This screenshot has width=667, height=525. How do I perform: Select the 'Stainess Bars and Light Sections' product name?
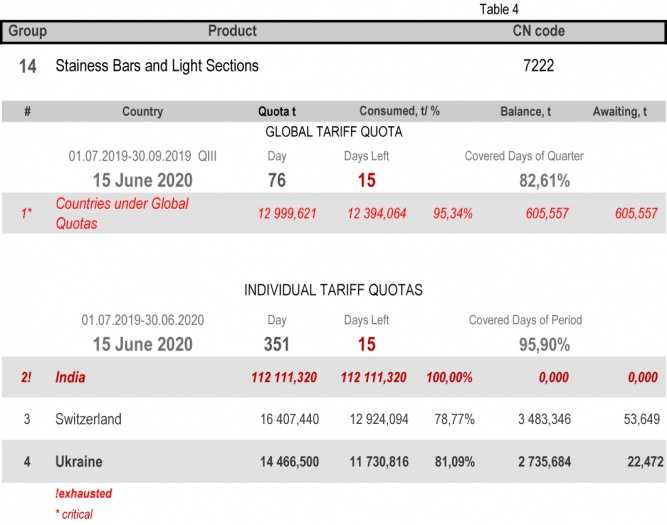click(157, 66)
